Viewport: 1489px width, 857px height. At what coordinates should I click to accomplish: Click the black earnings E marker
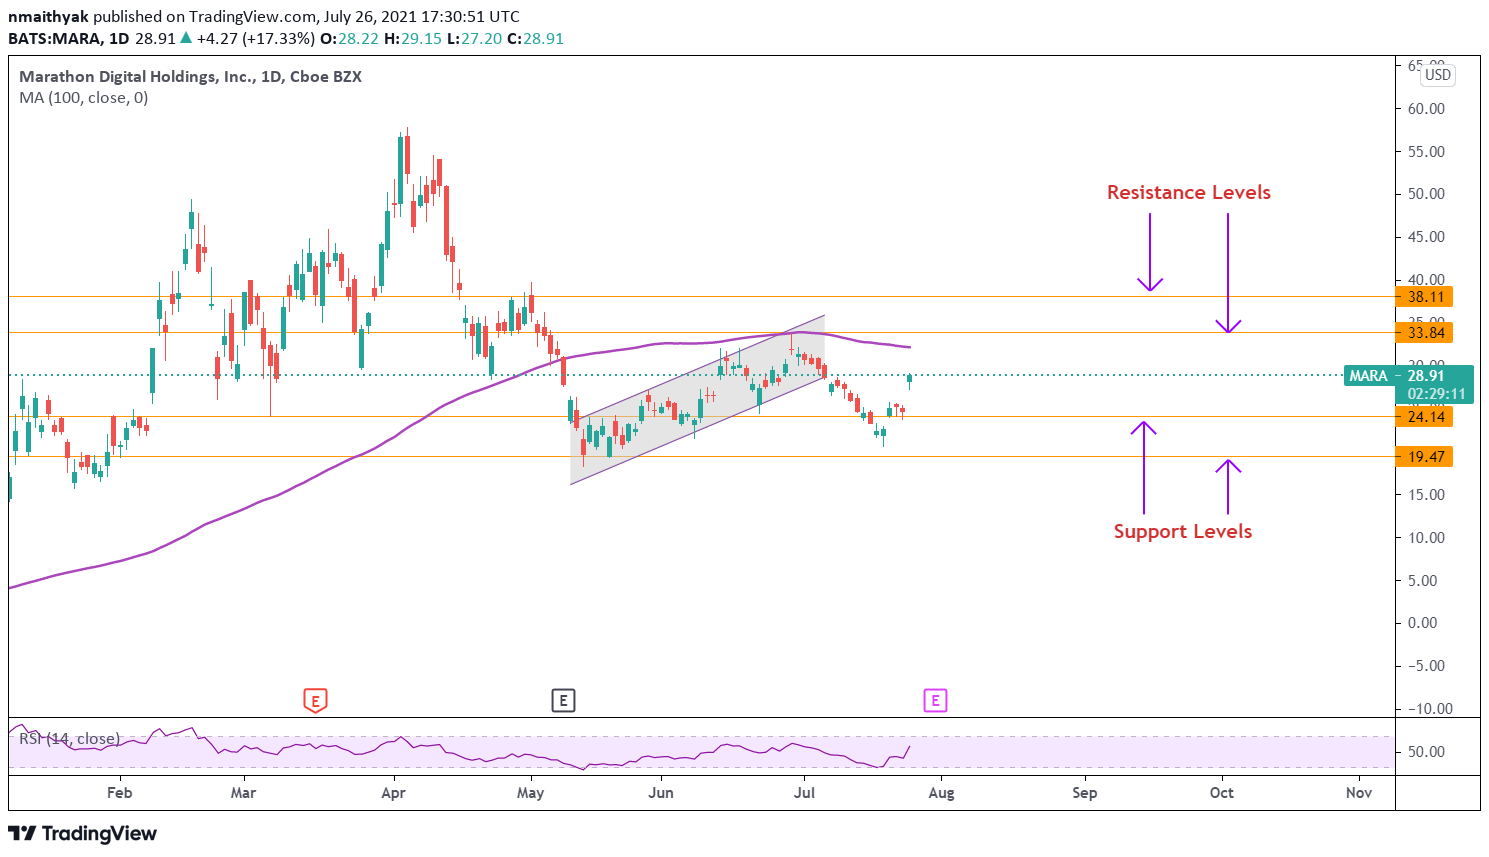563,700
